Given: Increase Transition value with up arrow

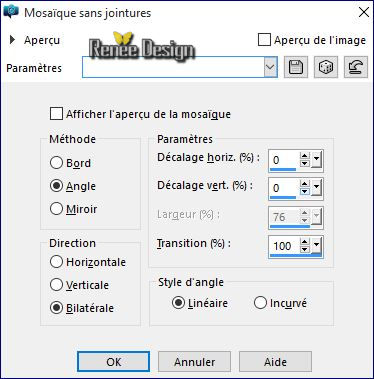Looking at the screenshot, I should (304, 242).
